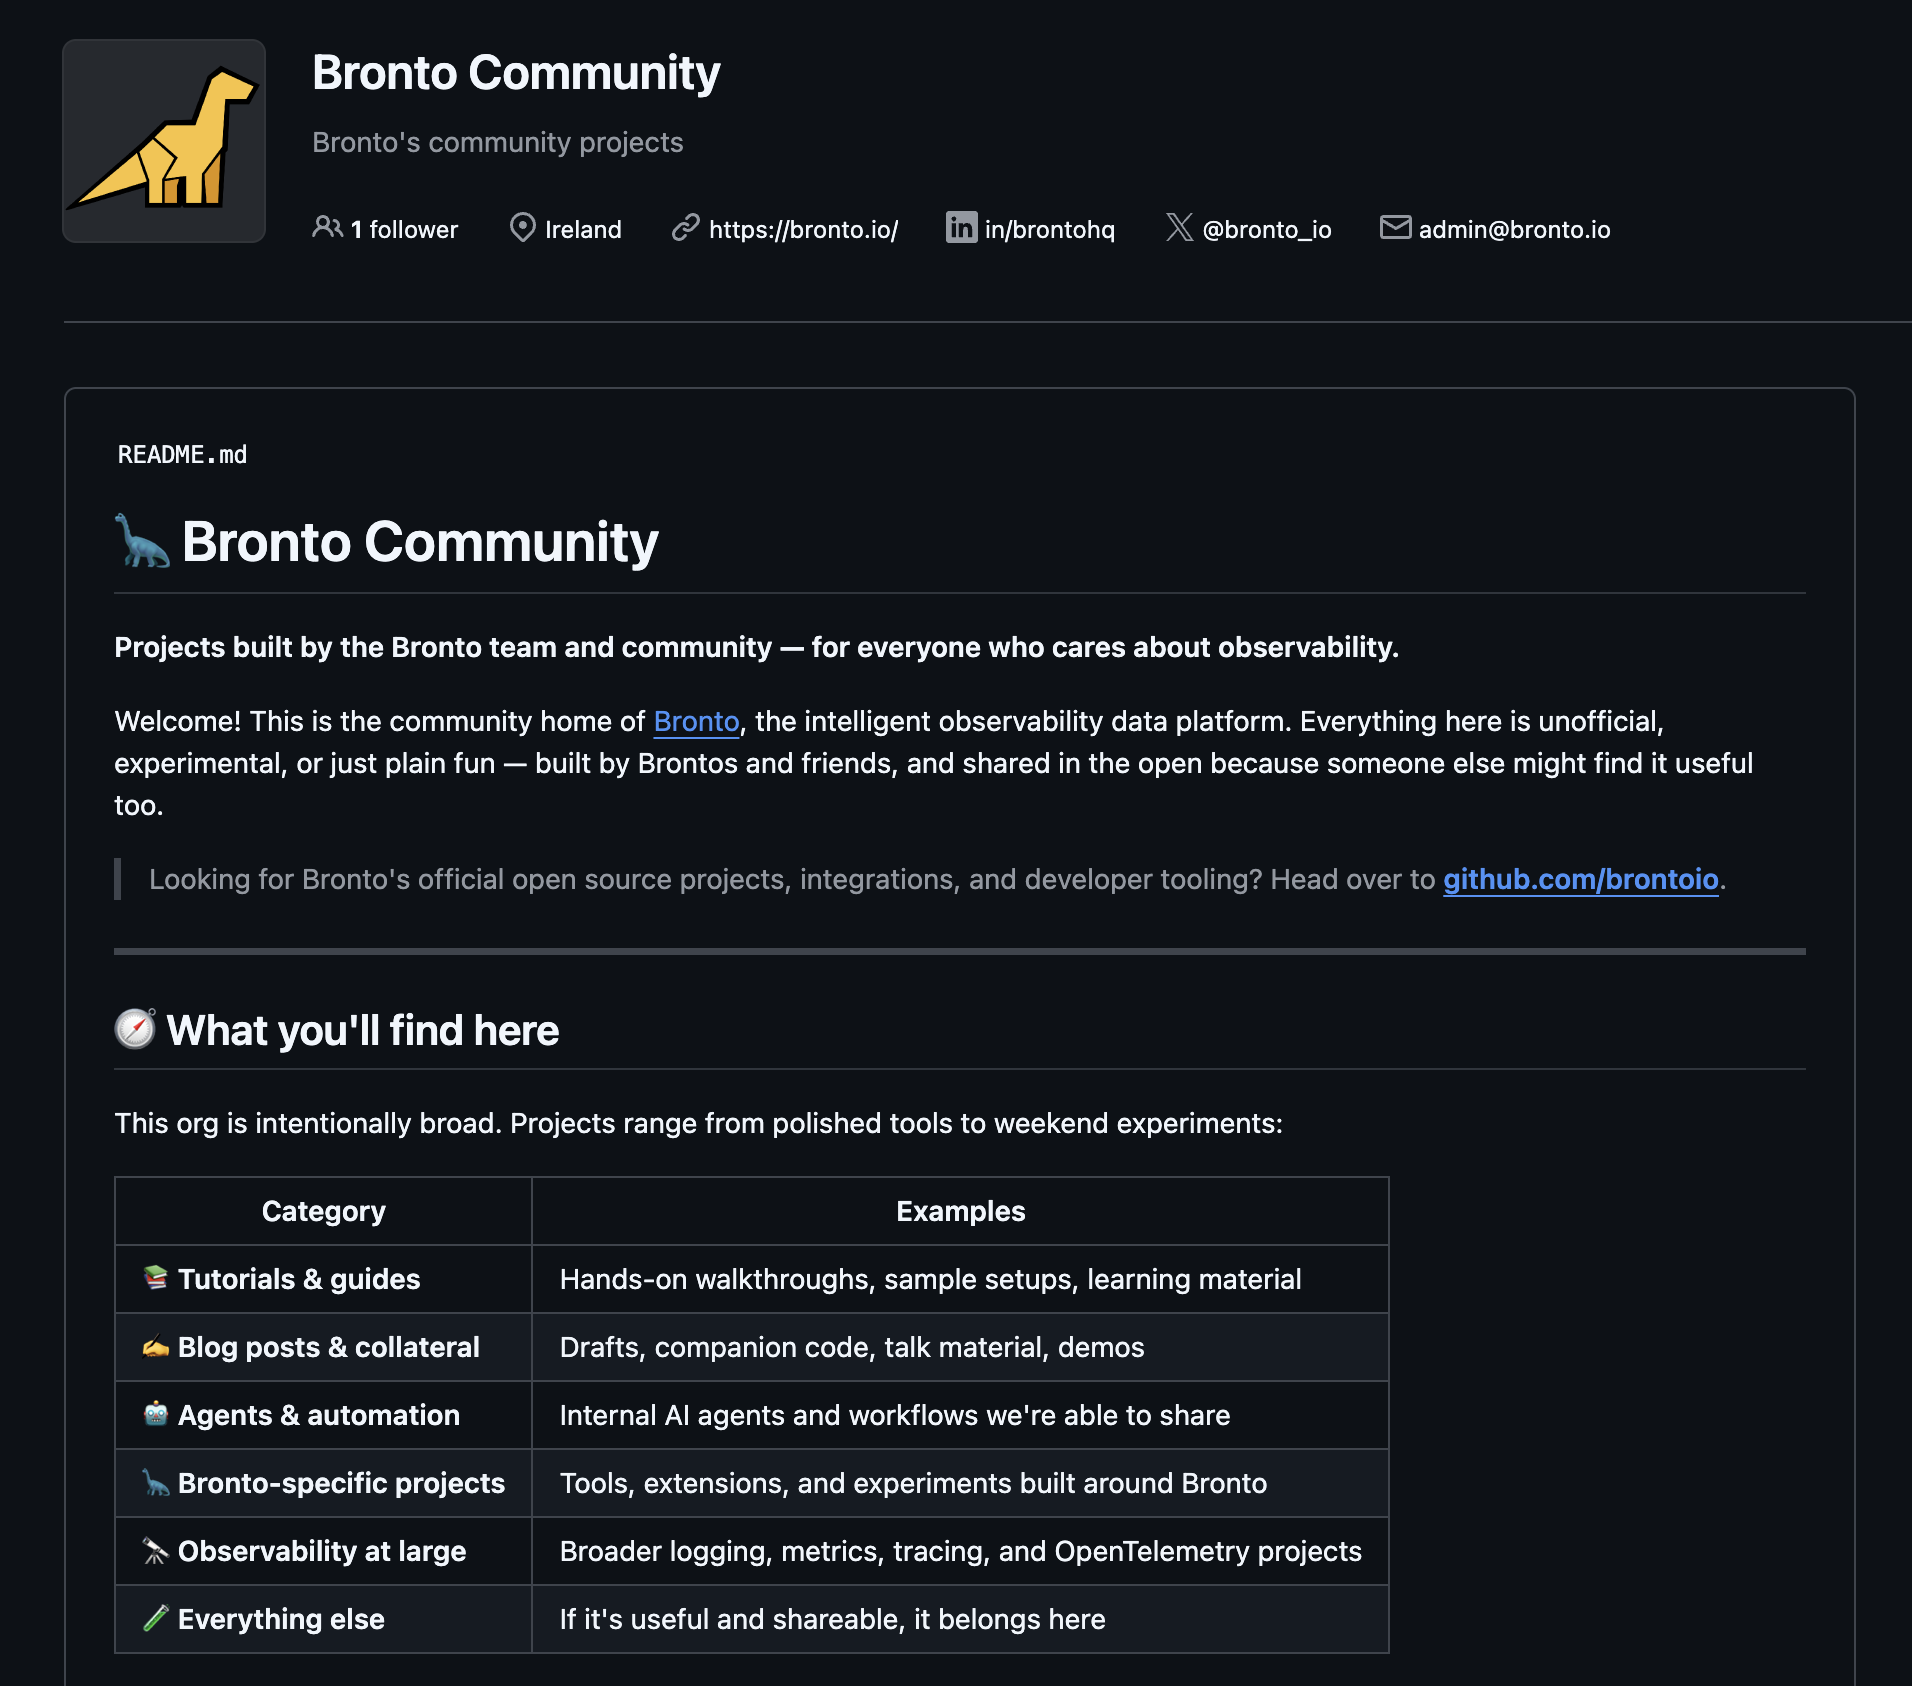Viewport: 1912px width, 1686px height.
Task: Click the telescope emoji in Observability row
Action: point(155,1550)
